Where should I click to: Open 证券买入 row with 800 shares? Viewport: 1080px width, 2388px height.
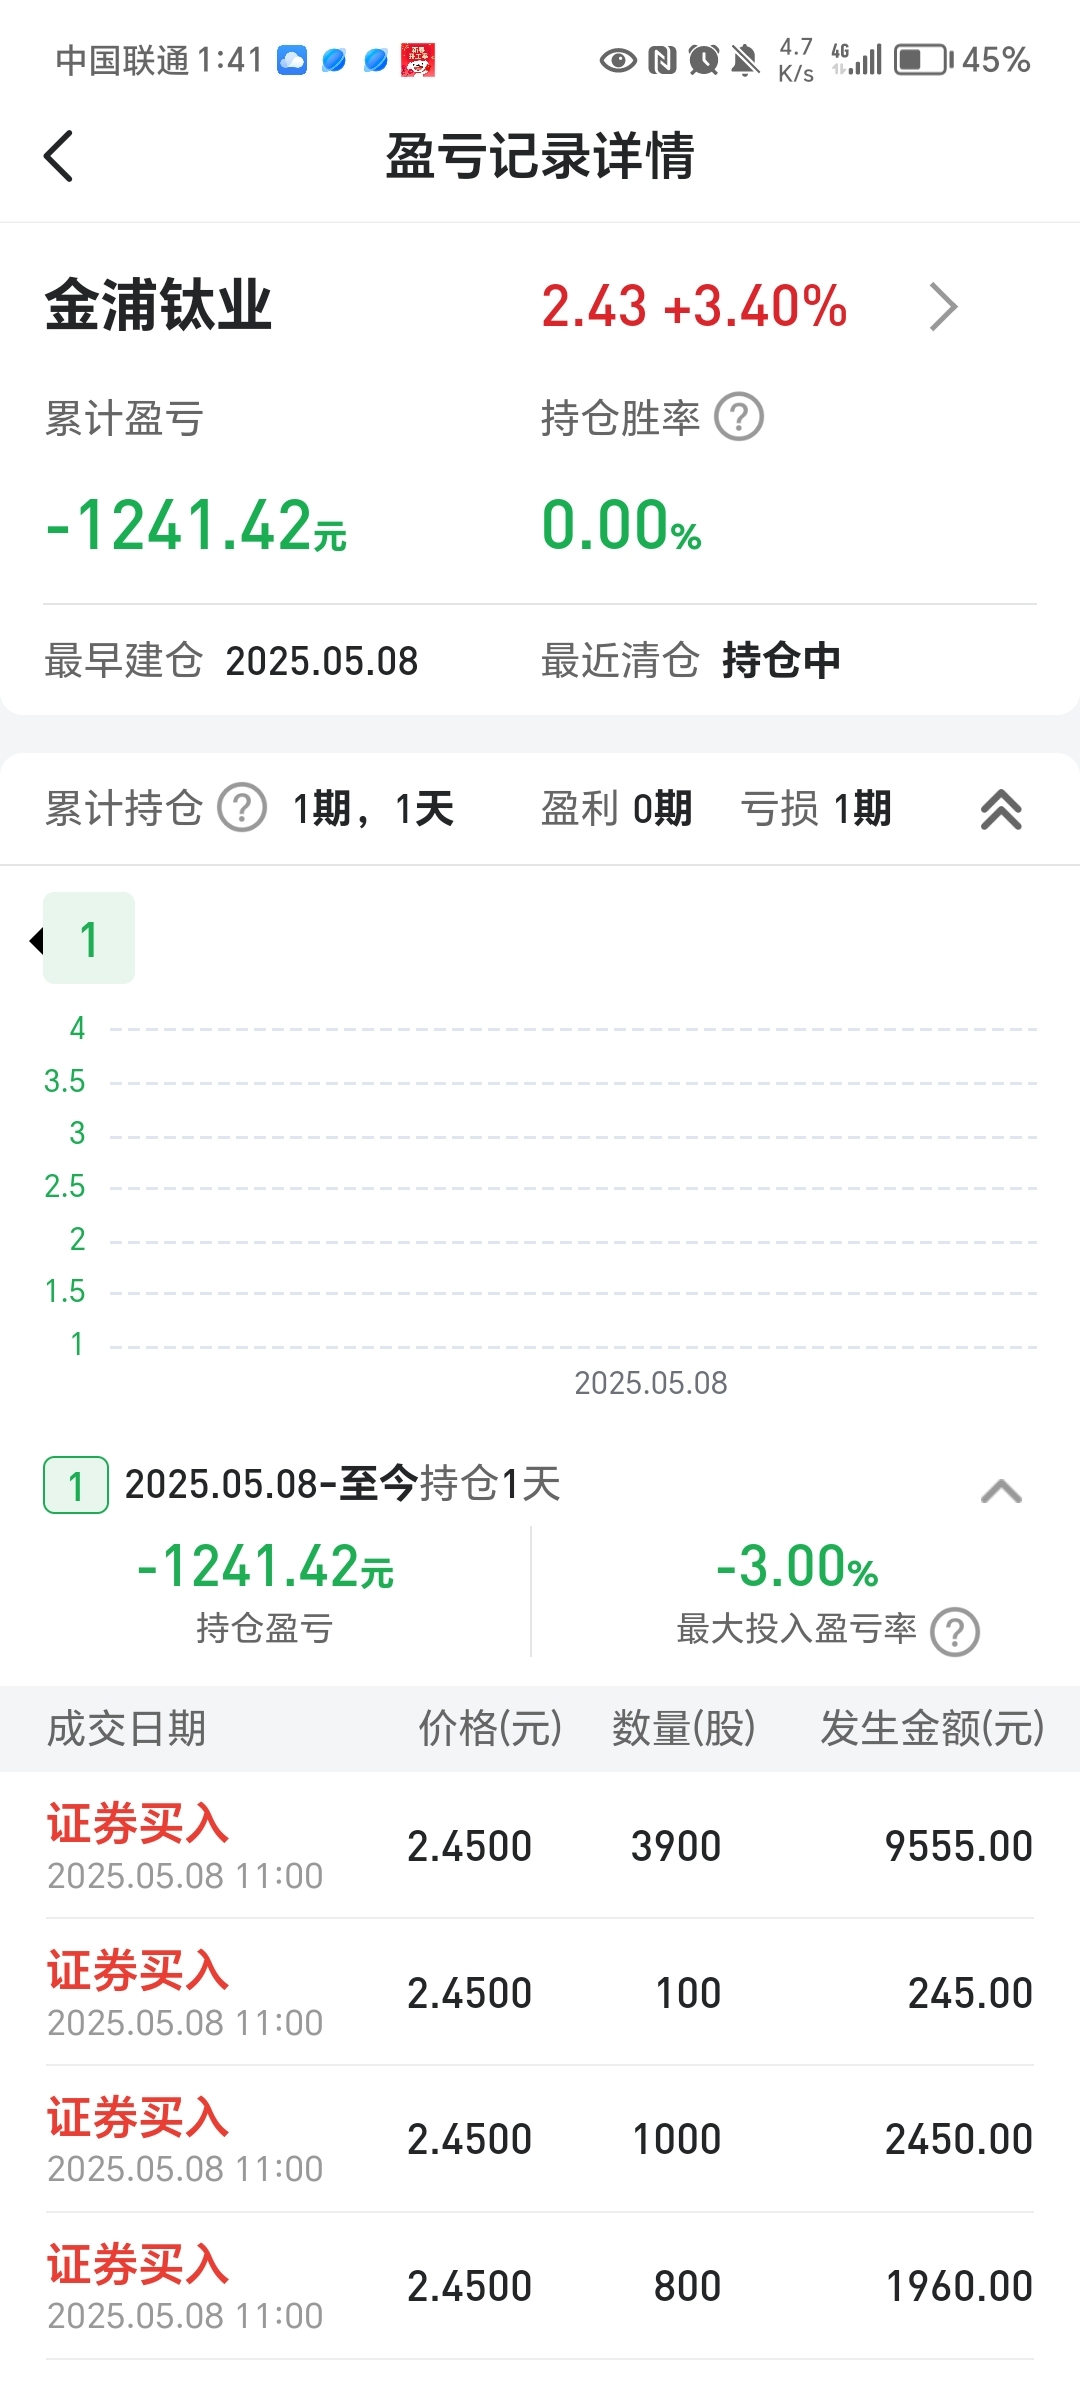click(x=540, y=2286)
